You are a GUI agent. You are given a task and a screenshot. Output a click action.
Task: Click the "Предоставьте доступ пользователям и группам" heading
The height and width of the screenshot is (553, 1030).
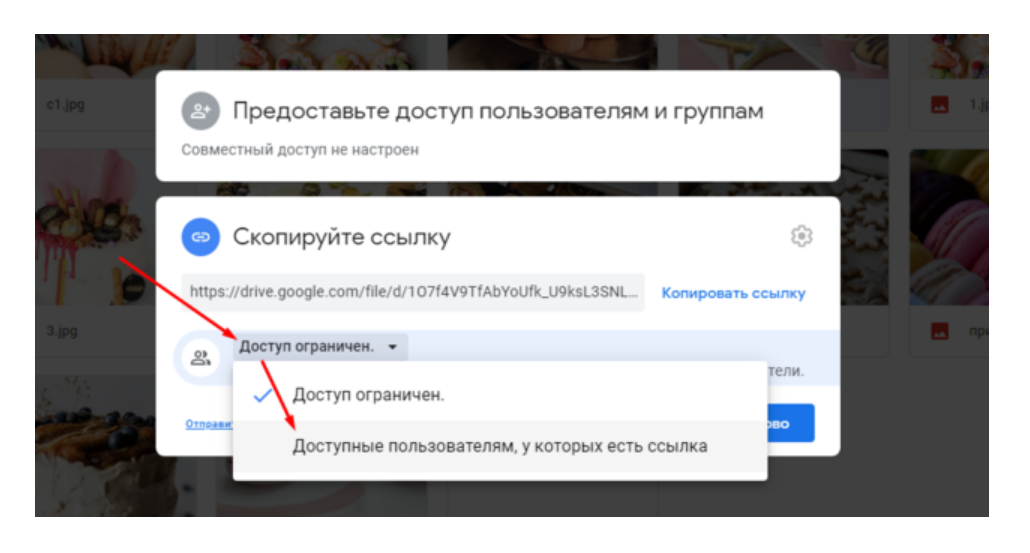(x=498, y=111)
